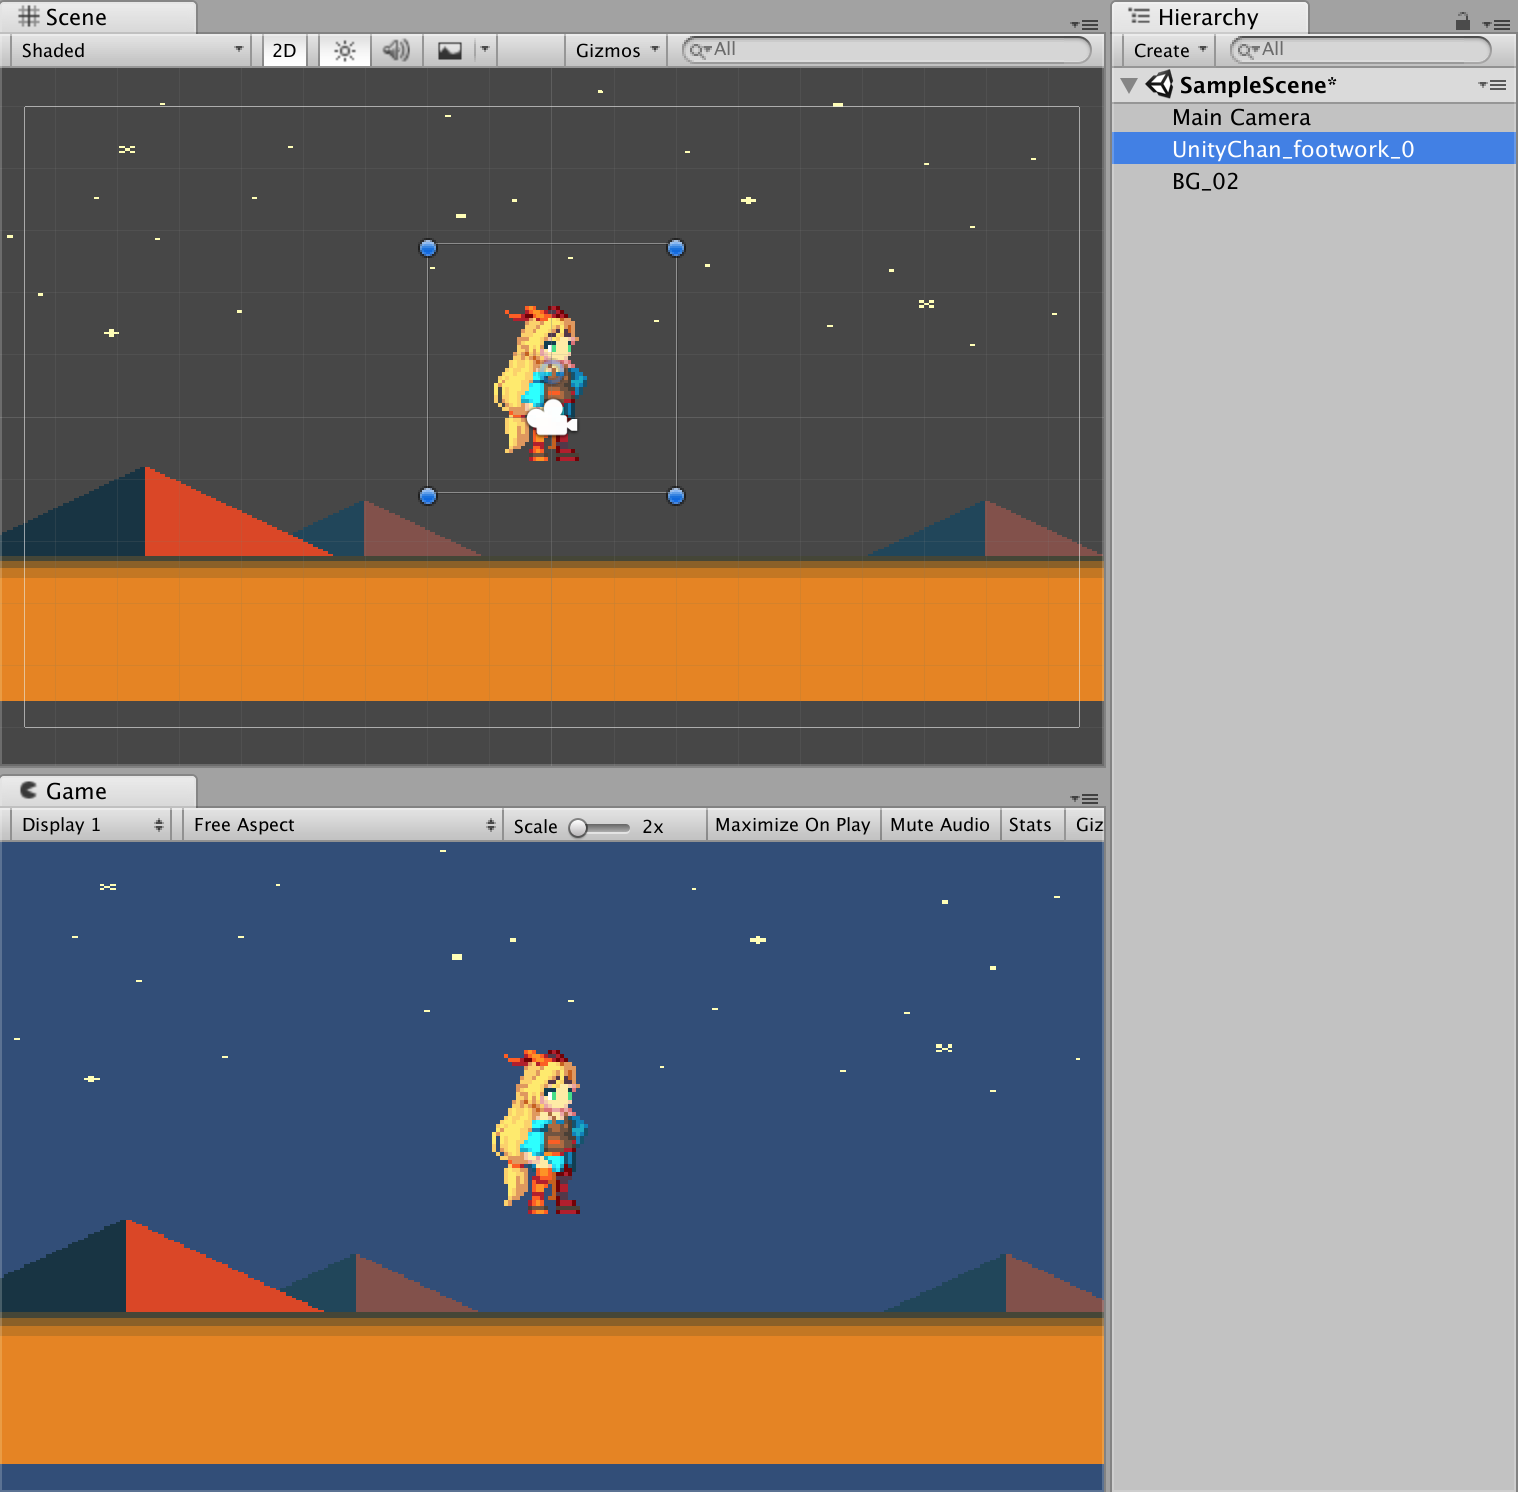
Task: Click the Game view Scale slider
Action: [599, 827]
